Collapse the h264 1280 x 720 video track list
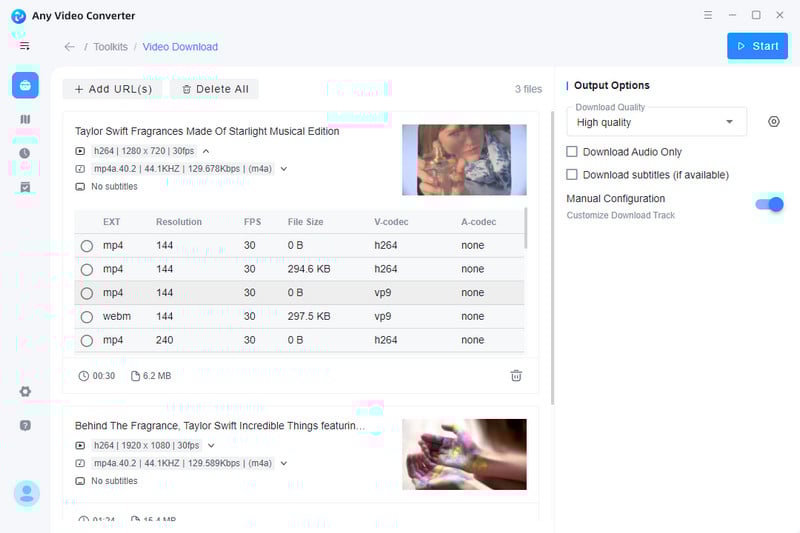Viewport: 800px width, 533px height. point(206,151)
